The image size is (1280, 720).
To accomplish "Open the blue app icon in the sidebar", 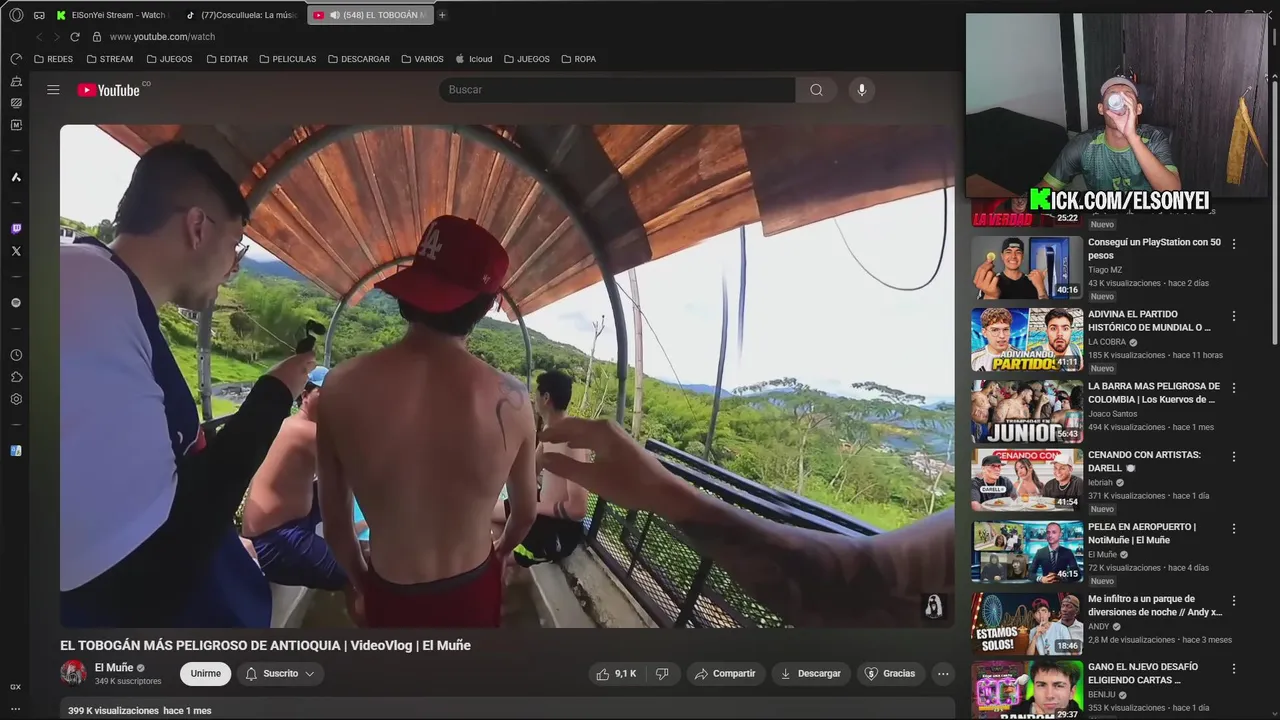I will (x=16, y=451).
